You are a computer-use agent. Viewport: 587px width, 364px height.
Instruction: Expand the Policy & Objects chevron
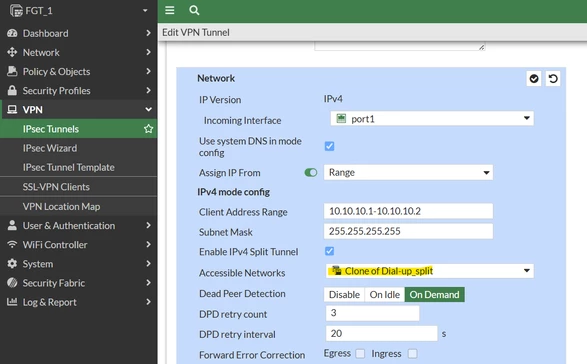point(149,71)
